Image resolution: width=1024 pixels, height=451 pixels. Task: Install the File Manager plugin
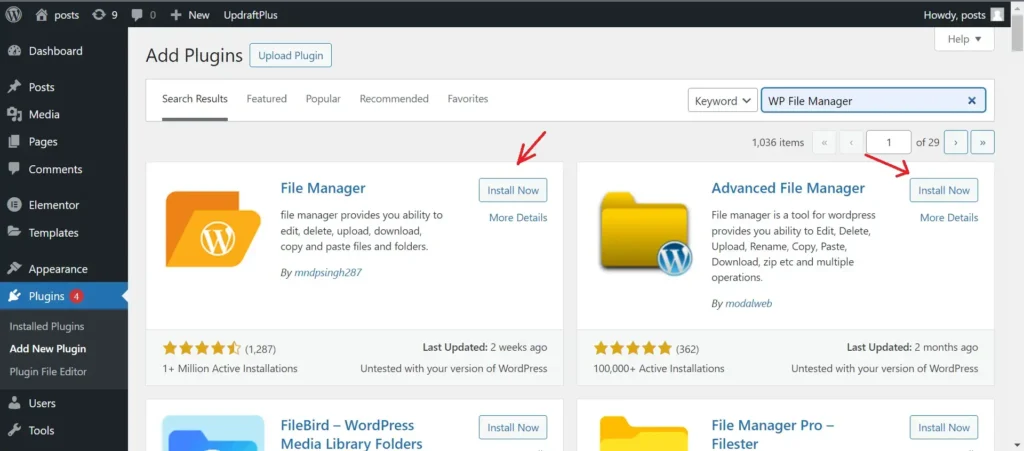[513, 190]
